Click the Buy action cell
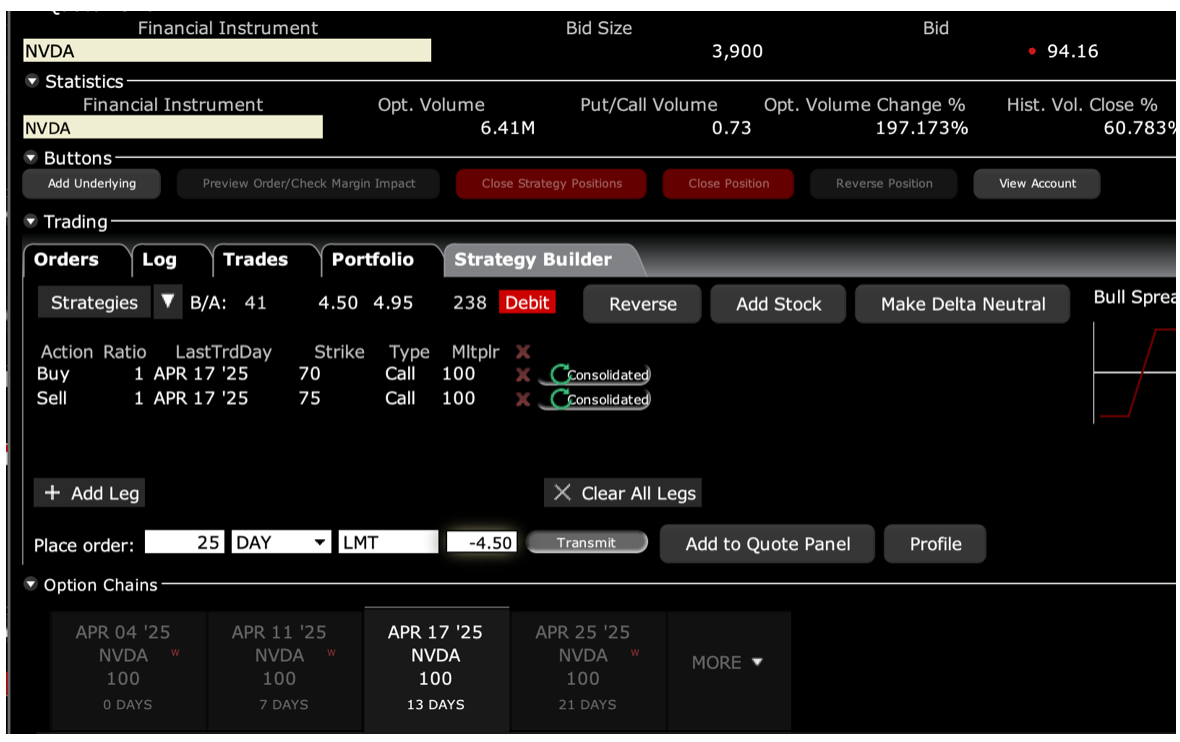Viewport: 1180px width, 742px height. [53, 374]
